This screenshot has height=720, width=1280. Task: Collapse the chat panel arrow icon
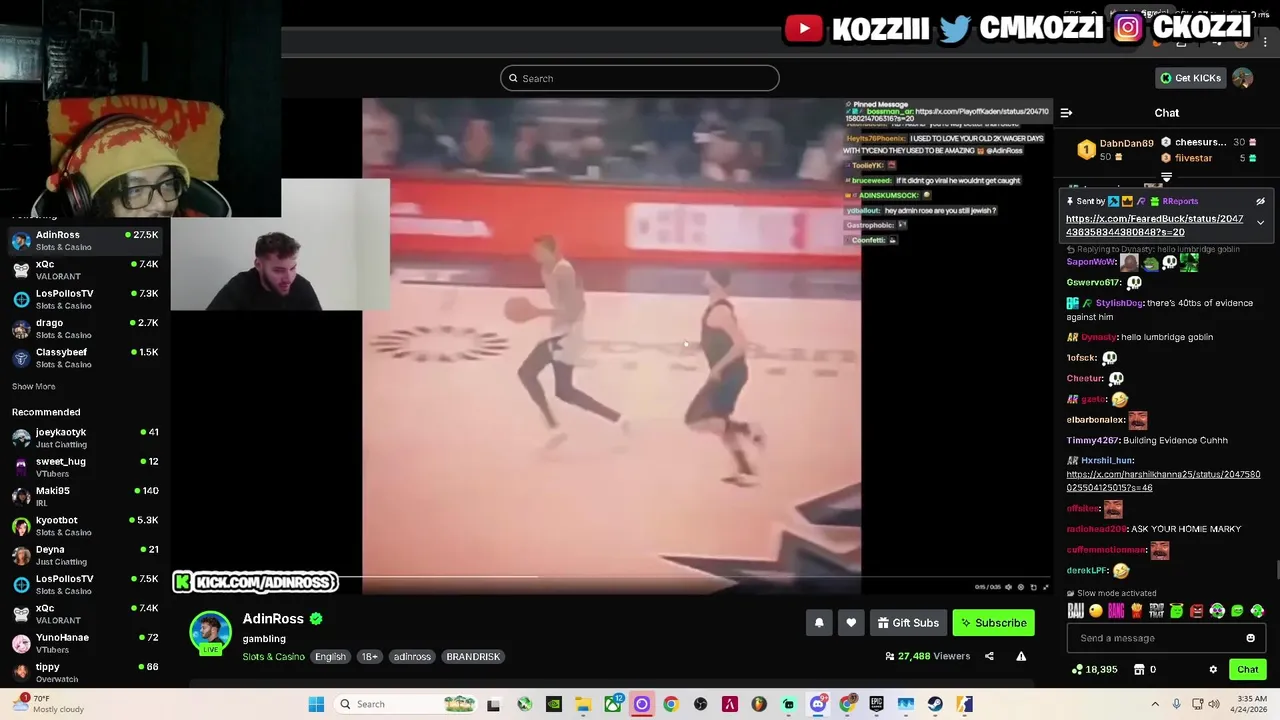1066,113
